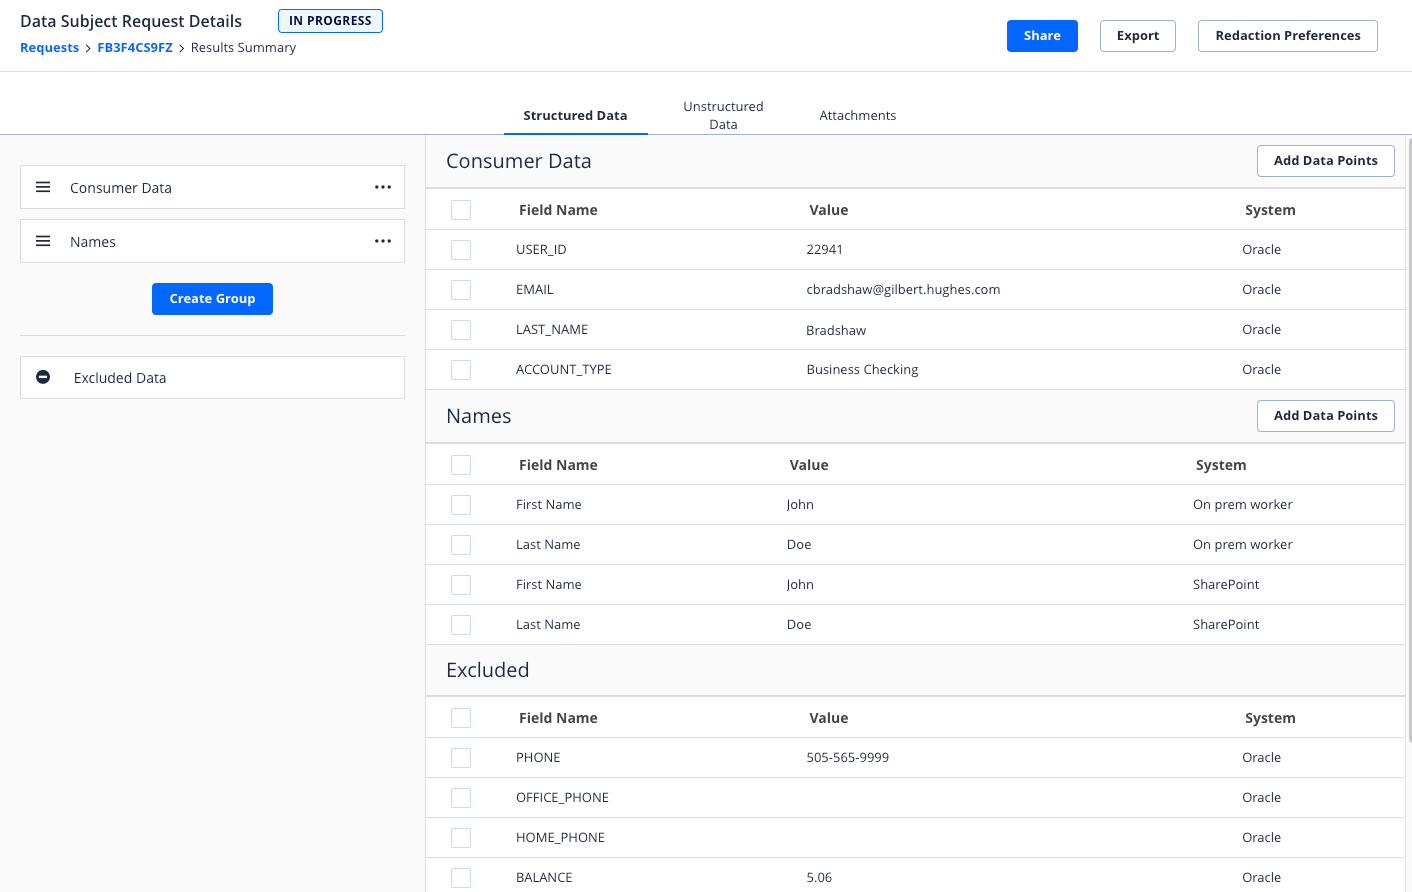
Task: Check the select-all box in Consumer Data header
Action: pos(461,210)
